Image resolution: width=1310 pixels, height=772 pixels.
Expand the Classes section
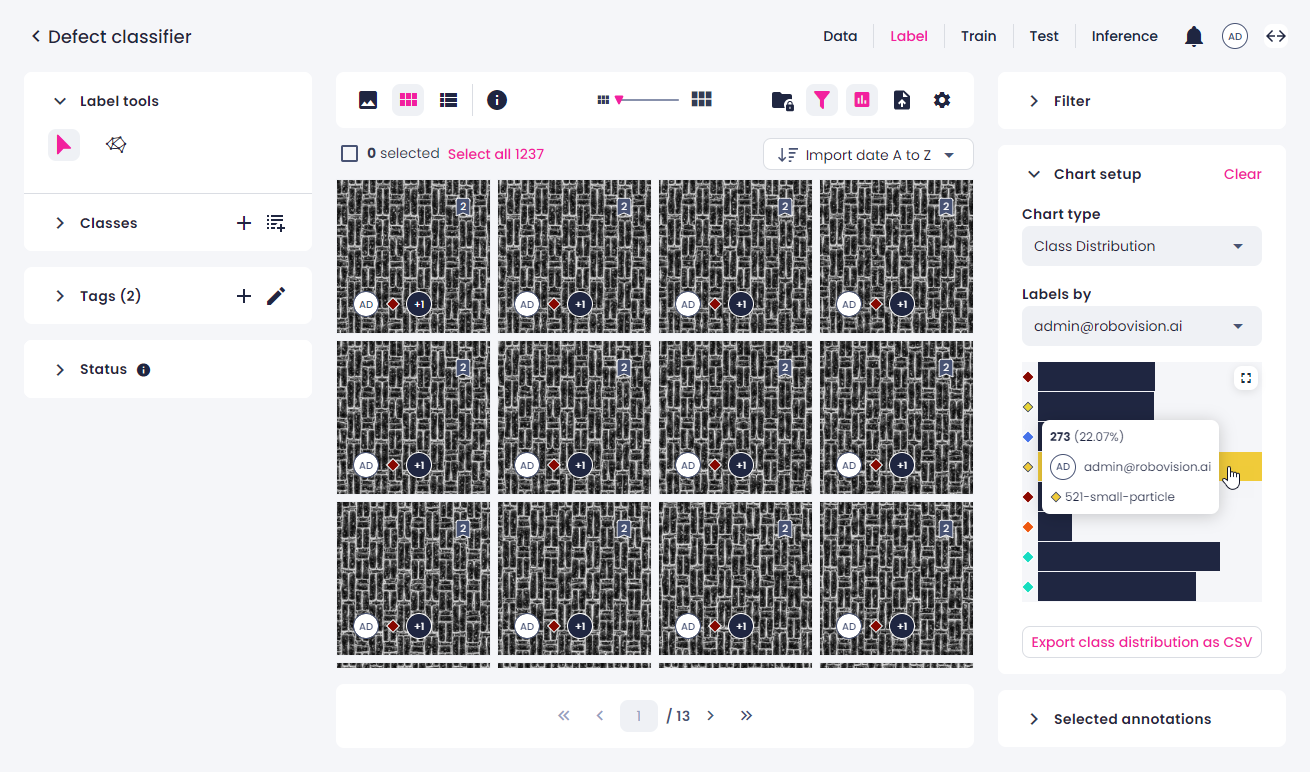[x=60, y=223]
